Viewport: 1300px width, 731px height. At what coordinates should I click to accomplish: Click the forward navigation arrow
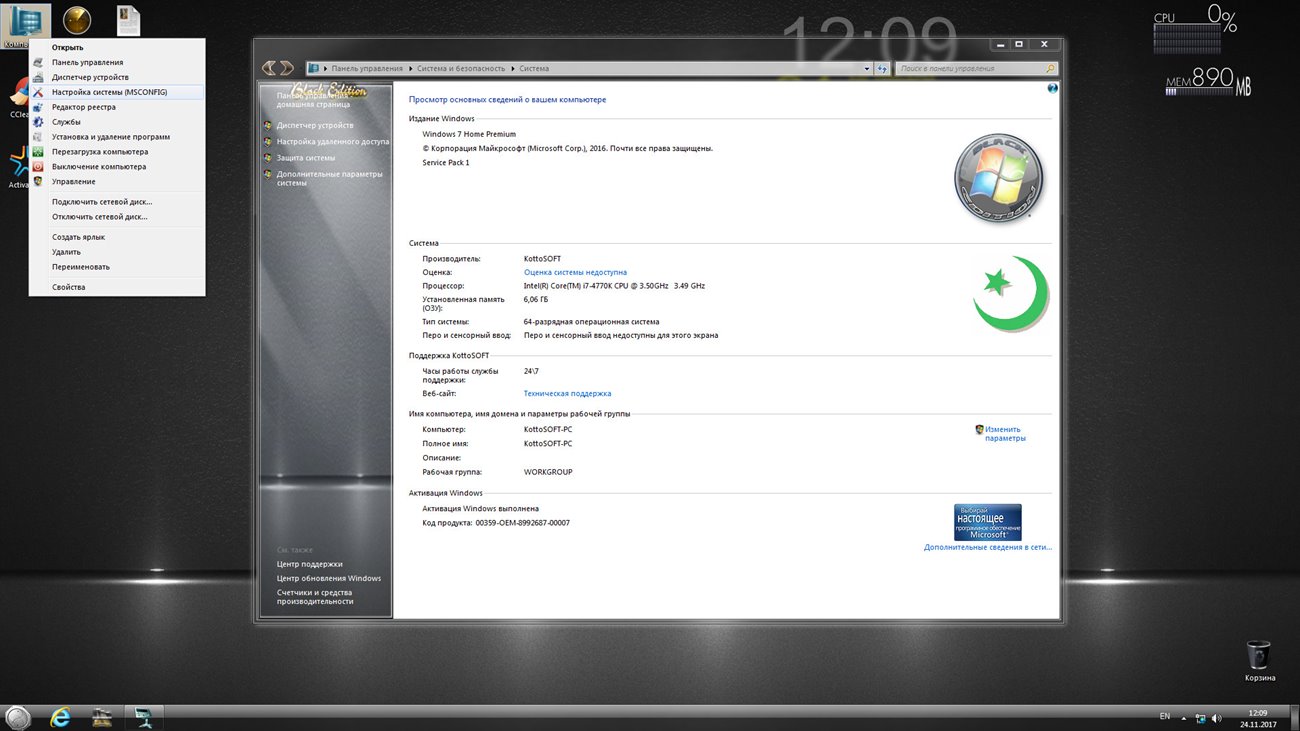287,68
